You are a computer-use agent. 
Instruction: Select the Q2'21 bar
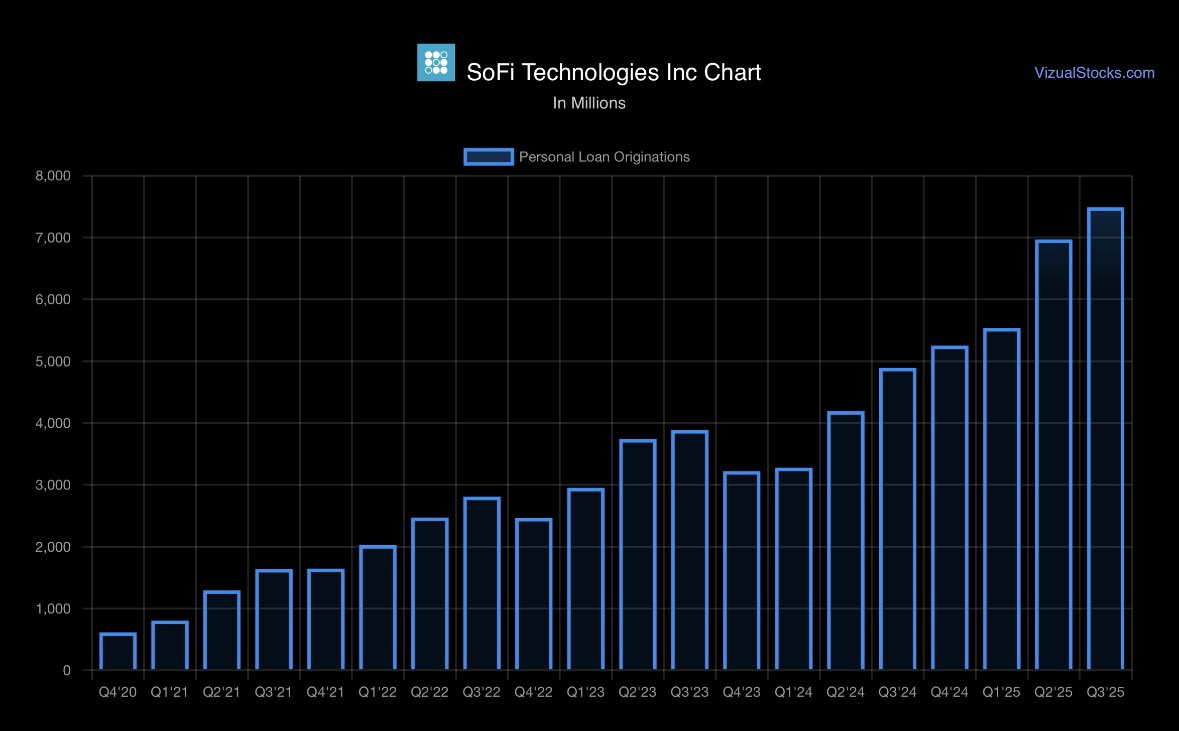coord(222,630)
